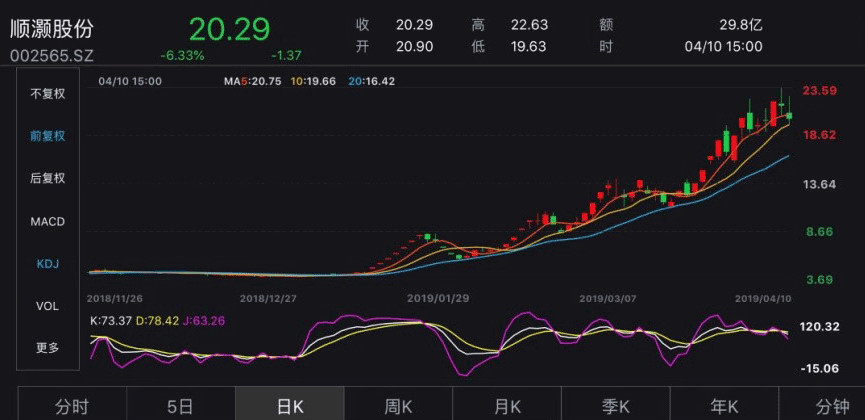Select the 季K quarterly chart tab
This screenshot has height=420, width=865.
[615, 406]
